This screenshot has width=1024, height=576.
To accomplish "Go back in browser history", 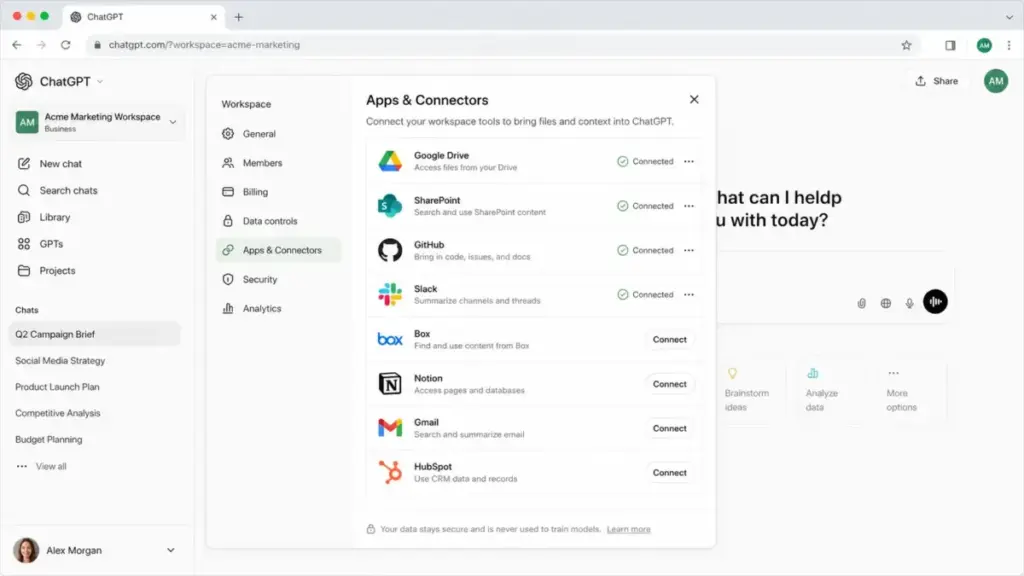I will (x=17, y=45).
